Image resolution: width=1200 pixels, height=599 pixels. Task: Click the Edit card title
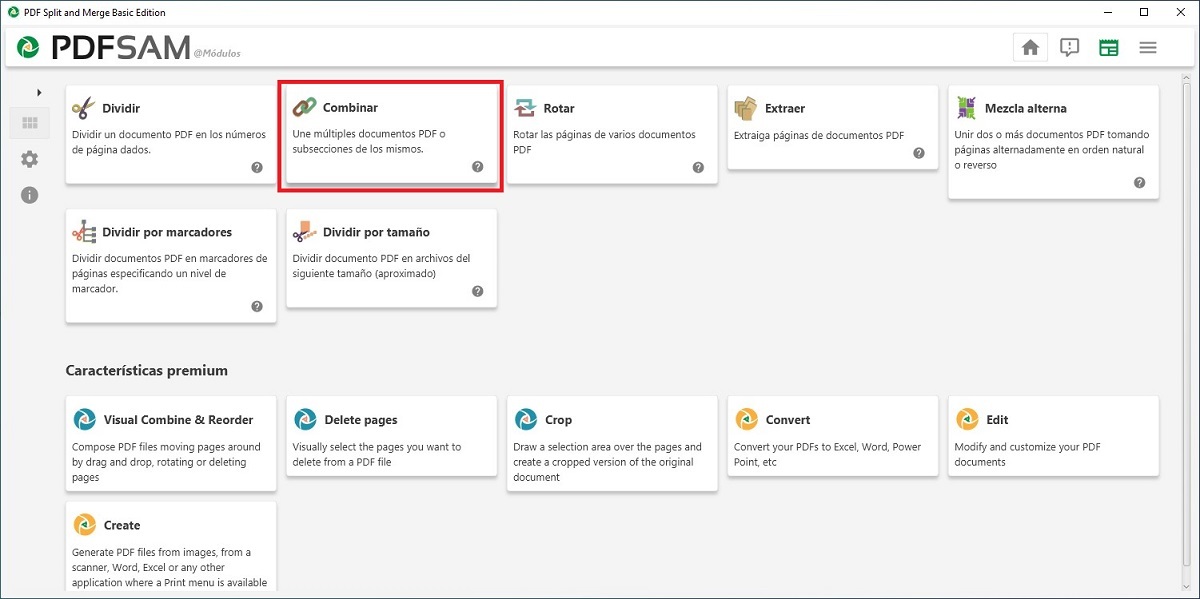pos(997,420)
